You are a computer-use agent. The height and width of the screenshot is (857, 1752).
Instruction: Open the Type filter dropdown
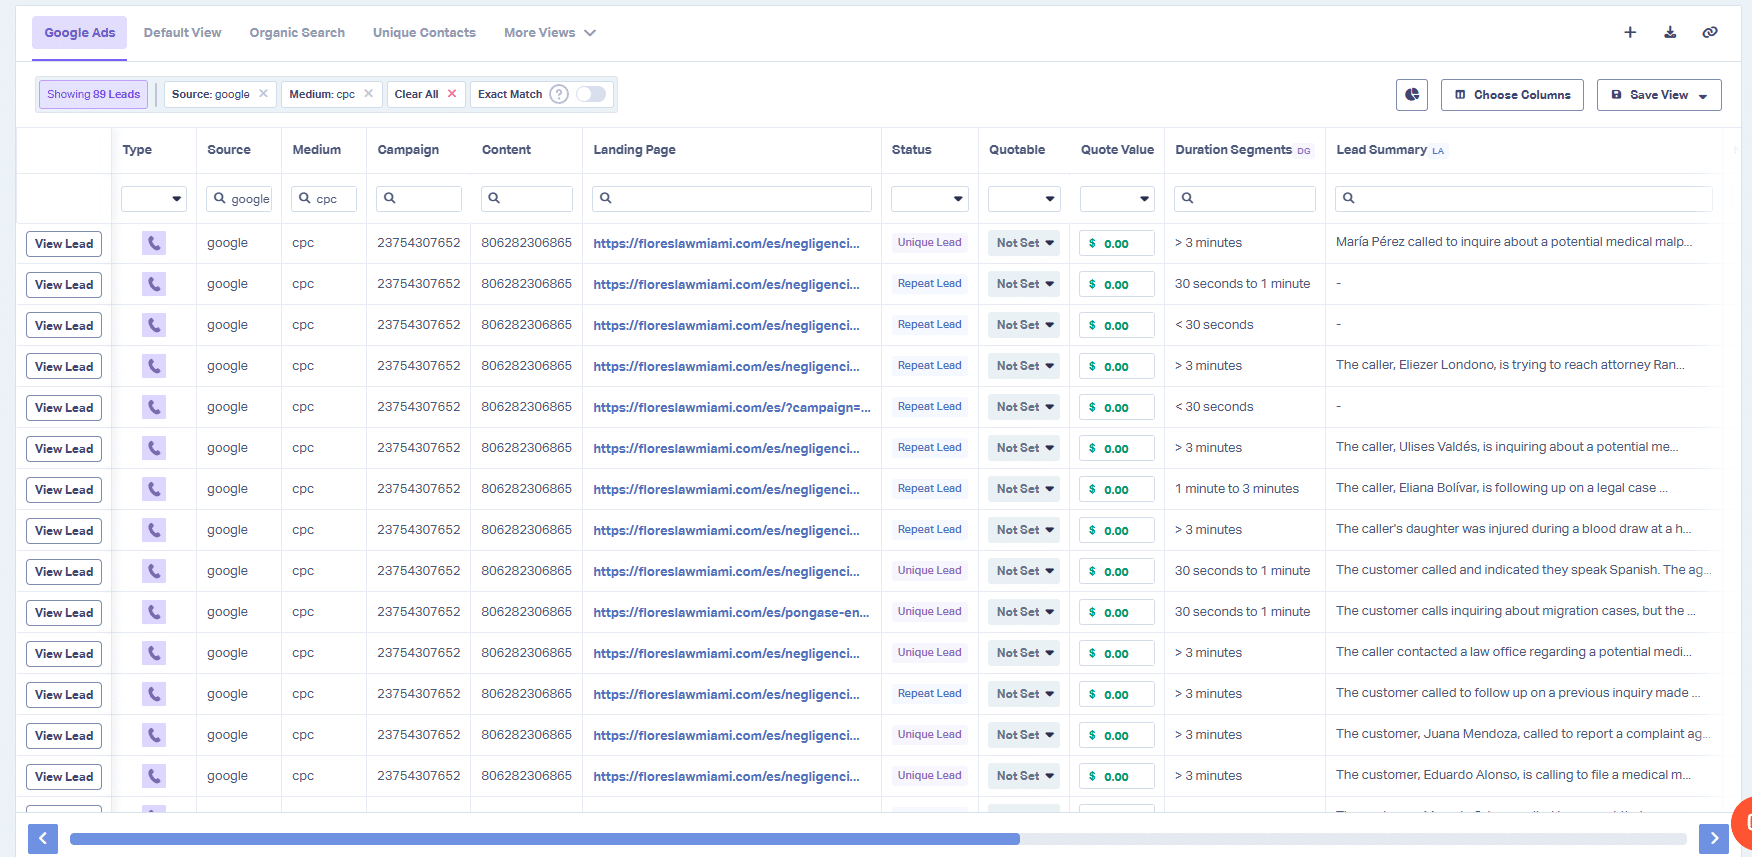pyautogui.click(x=154, y=199)
